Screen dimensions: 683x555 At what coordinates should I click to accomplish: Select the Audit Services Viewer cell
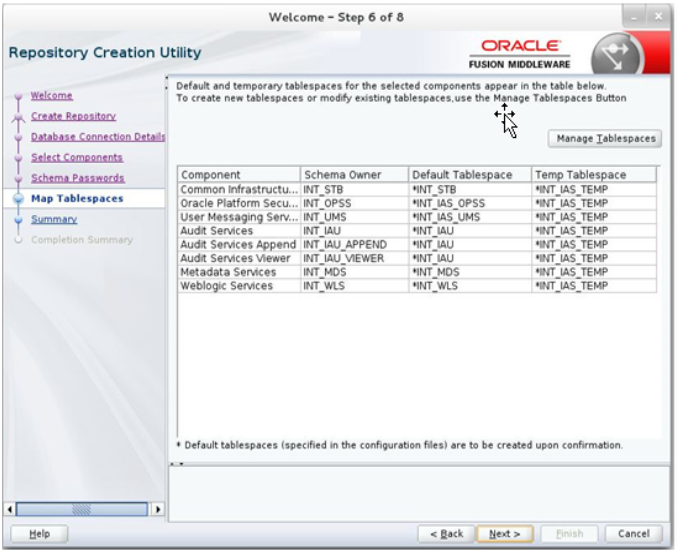[x=239, y=258]
